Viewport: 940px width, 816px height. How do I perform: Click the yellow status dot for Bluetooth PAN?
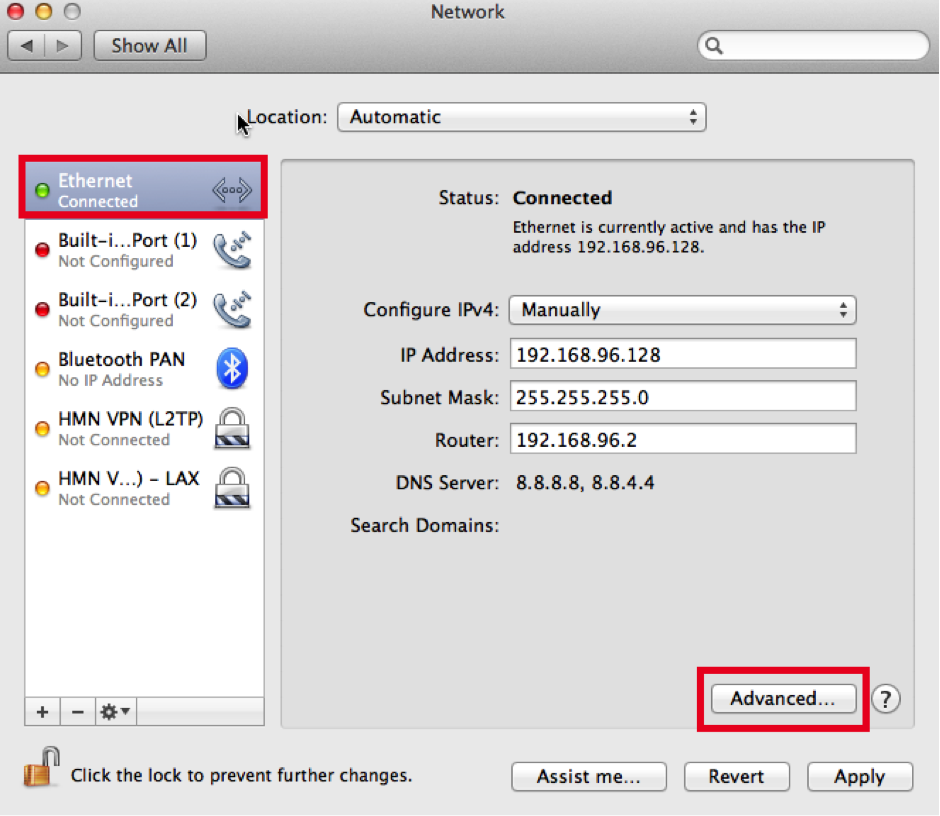pyautogui.click(x=42, y=369)
